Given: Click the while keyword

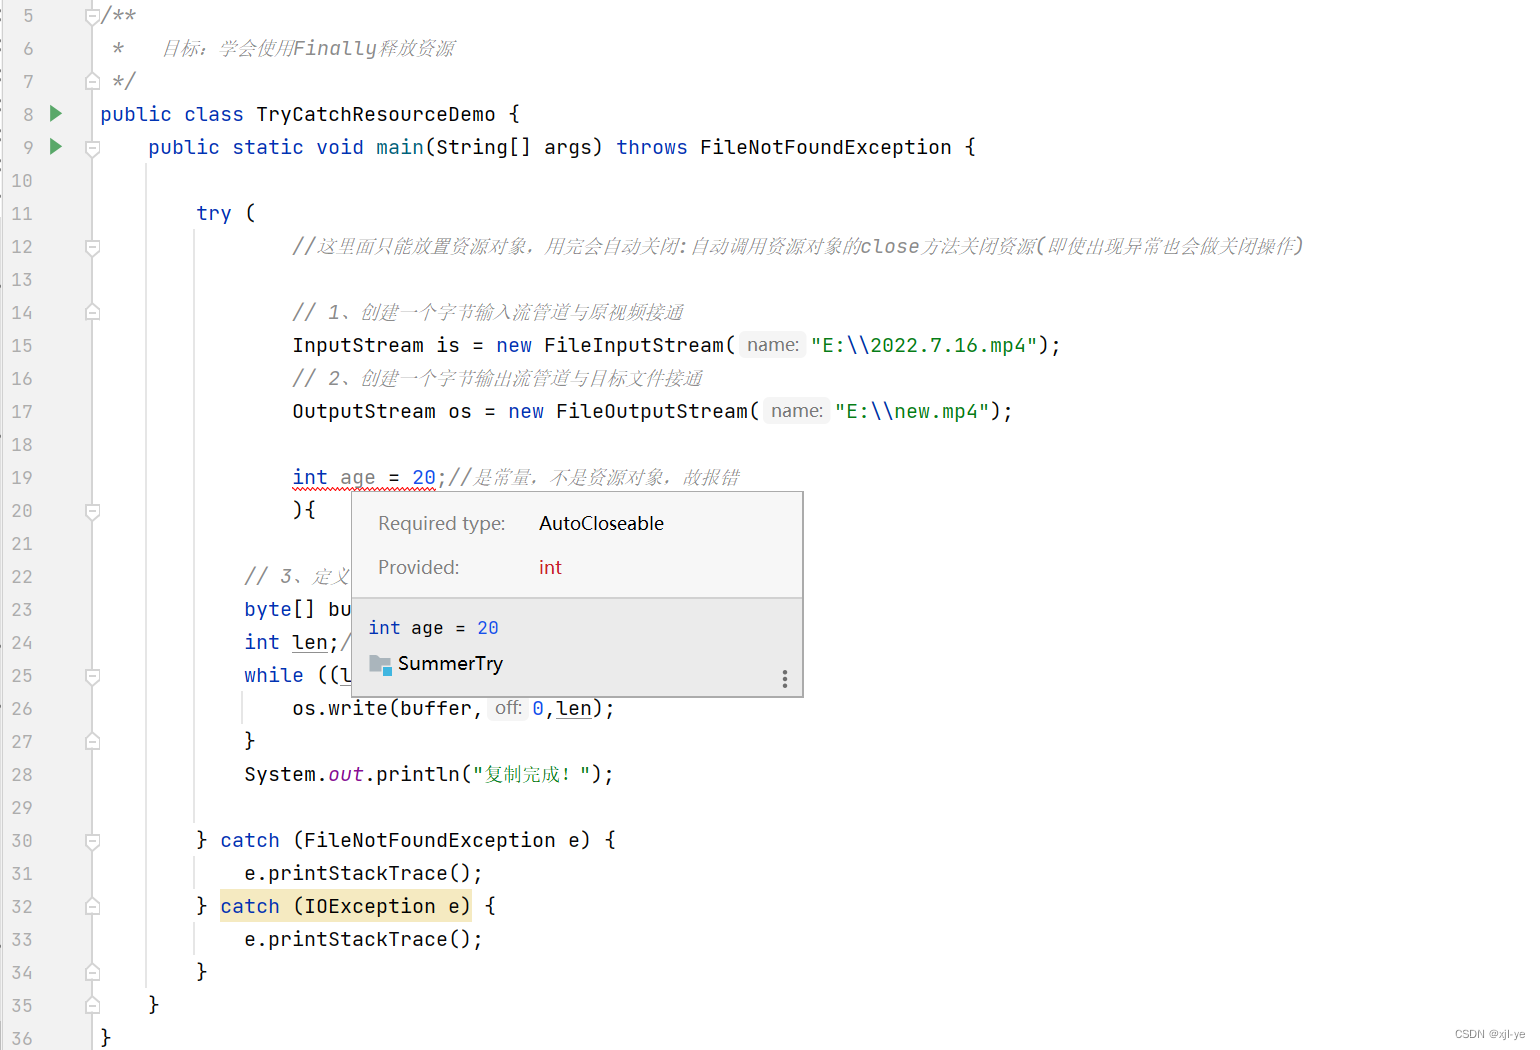Looking at the screenshot, I should tap(274, 675).
